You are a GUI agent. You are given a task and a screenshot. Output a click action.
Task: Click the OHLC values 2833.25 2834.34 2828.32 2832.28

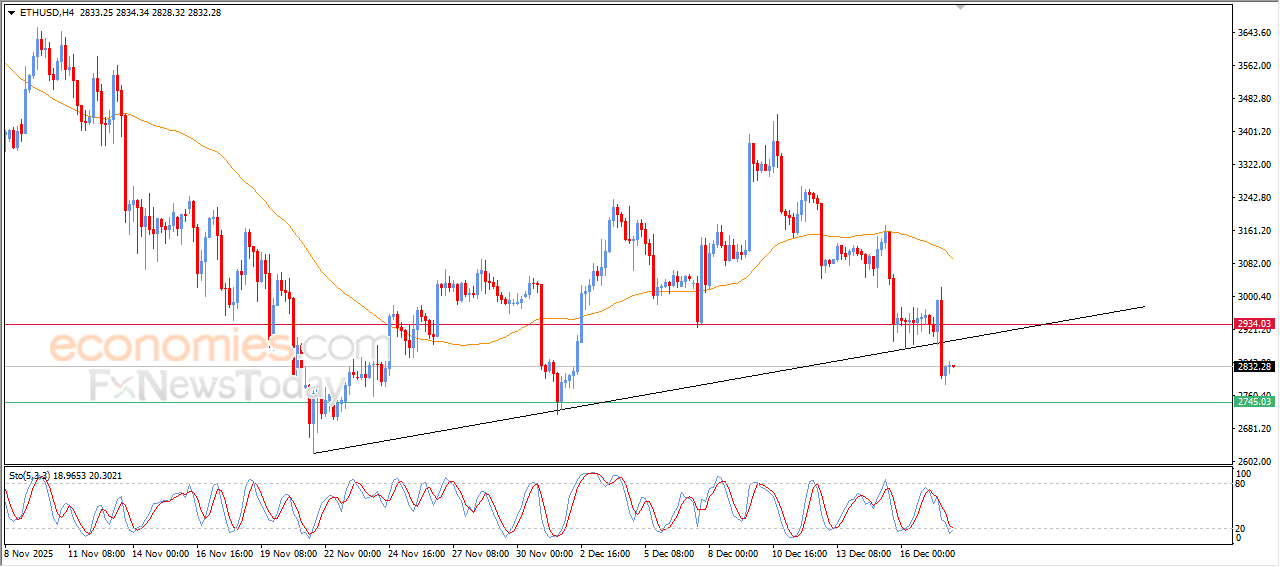(x=151, y=13)
